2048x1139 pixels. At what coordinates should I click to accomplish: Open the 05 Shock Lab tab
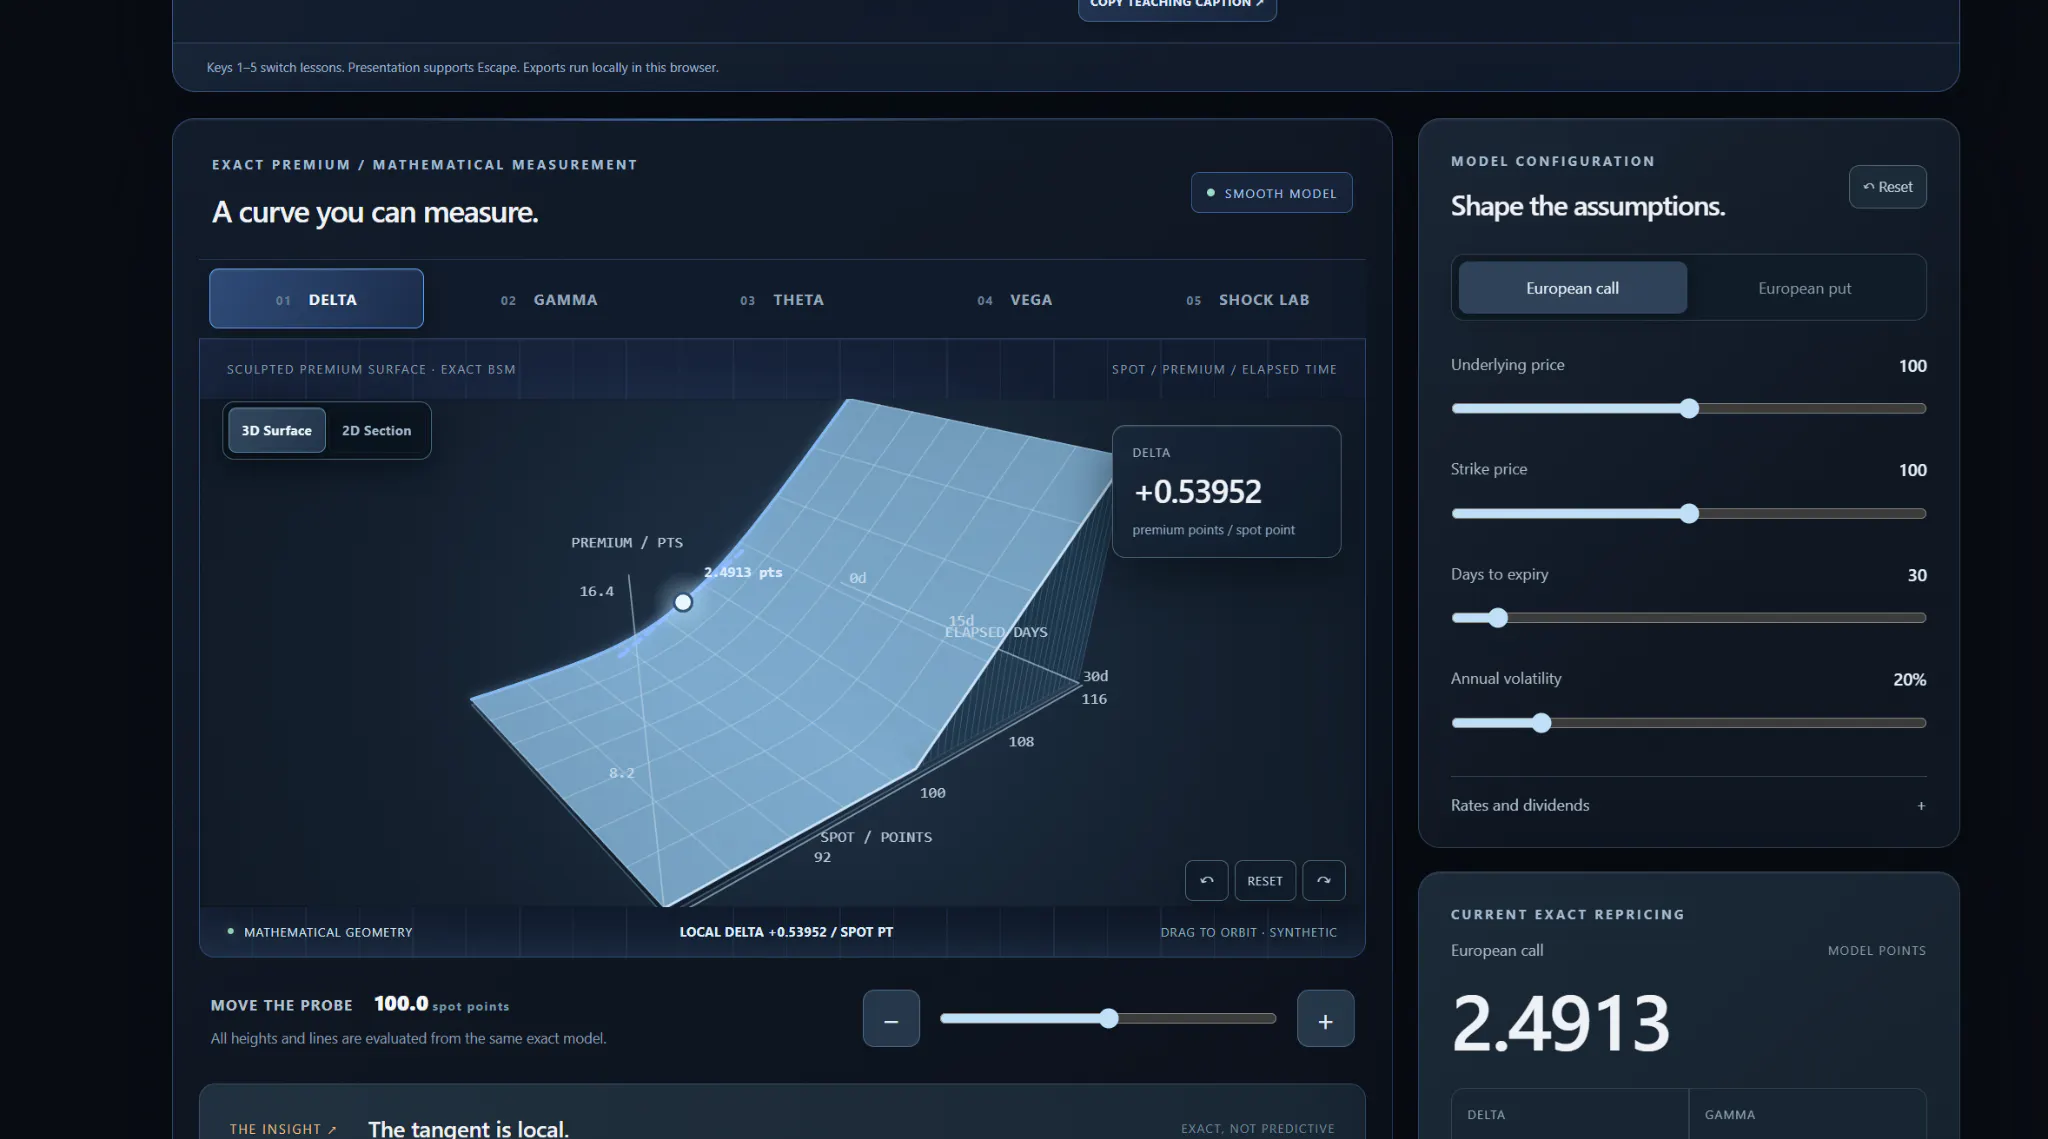coord(1248,299)
